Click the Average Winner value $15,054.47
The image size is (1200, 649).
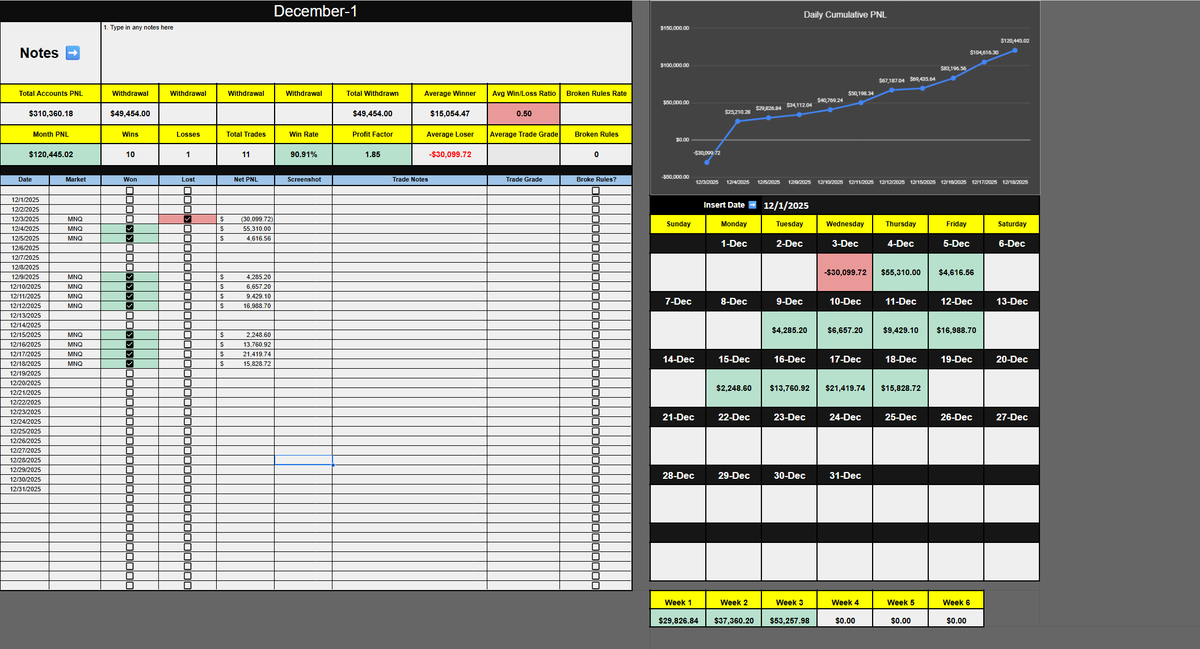[x=450, y=114]
